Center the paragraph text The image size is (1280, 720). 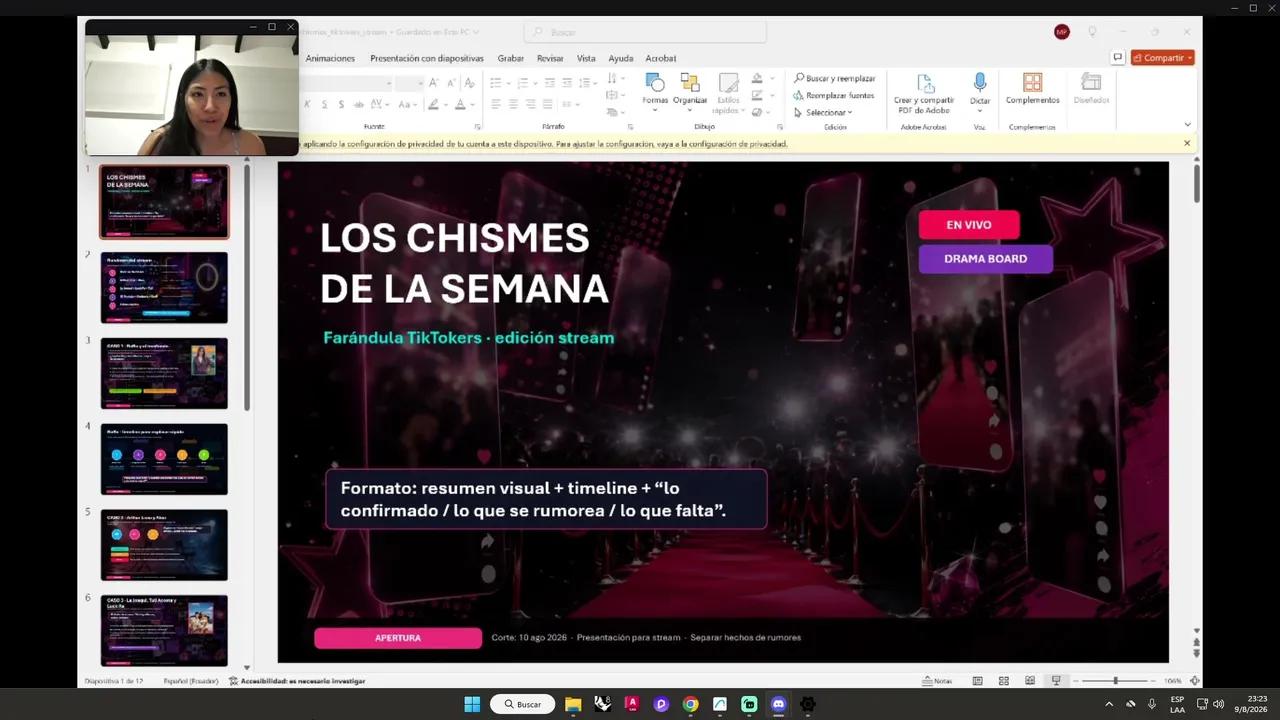513,104
